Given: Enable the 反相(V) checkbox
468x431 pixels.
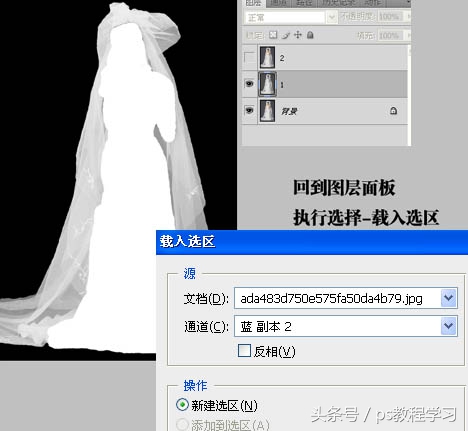Looking at the screenshot, I should tap(244, 351).
